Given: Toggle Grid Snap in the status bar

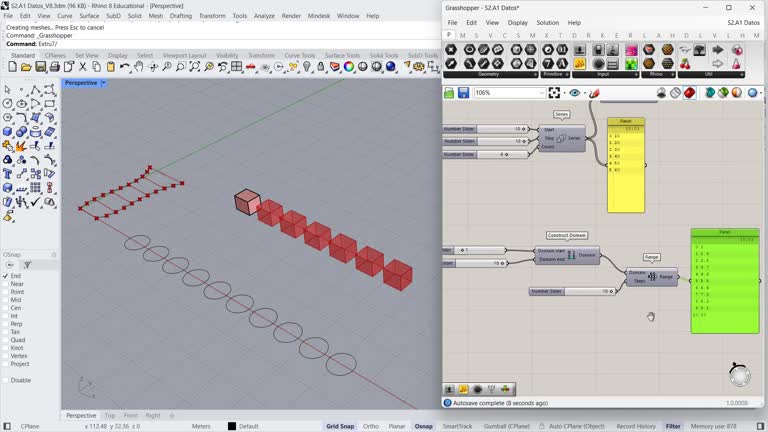Looking at the screenshot, I should 340,426.
